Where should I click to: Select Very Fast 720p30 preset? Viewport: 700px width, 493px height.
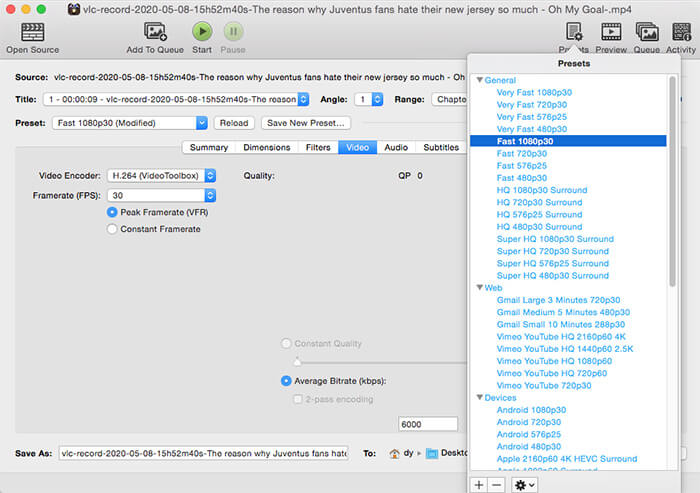(x=532, y=104)
